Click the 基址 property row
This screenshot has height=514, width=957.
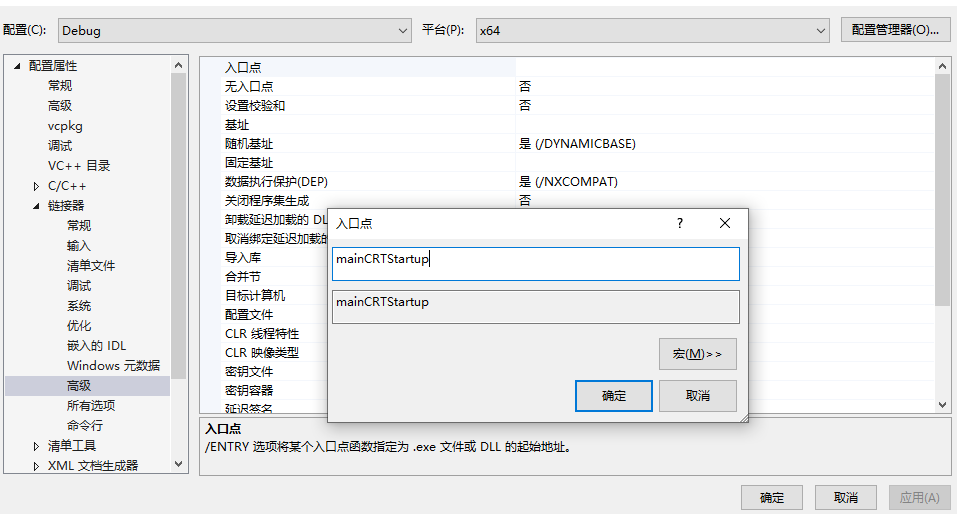coord(577,125)
